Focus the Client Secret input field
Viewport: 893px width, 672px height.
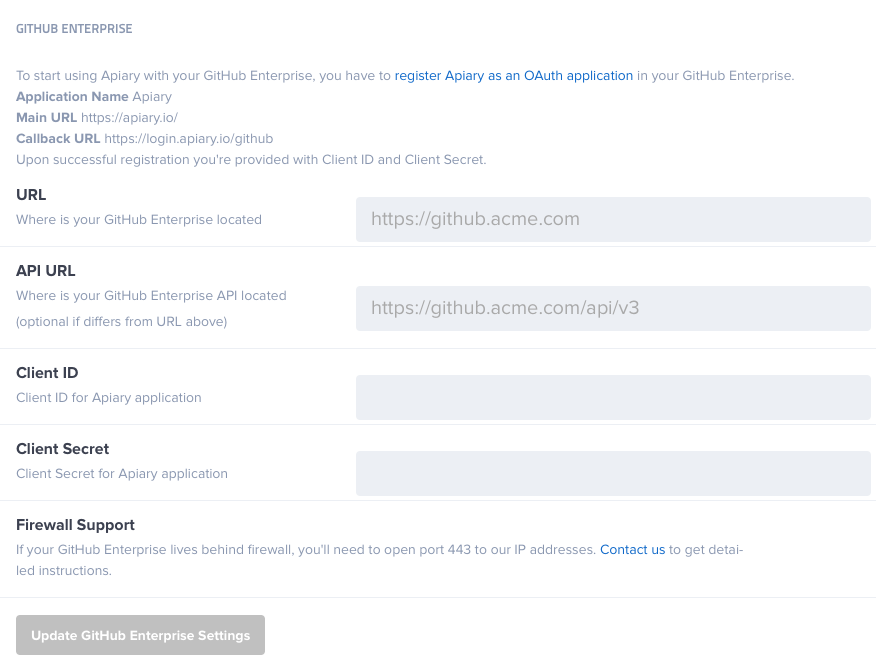pyautogui.click(x=613, y=473)
